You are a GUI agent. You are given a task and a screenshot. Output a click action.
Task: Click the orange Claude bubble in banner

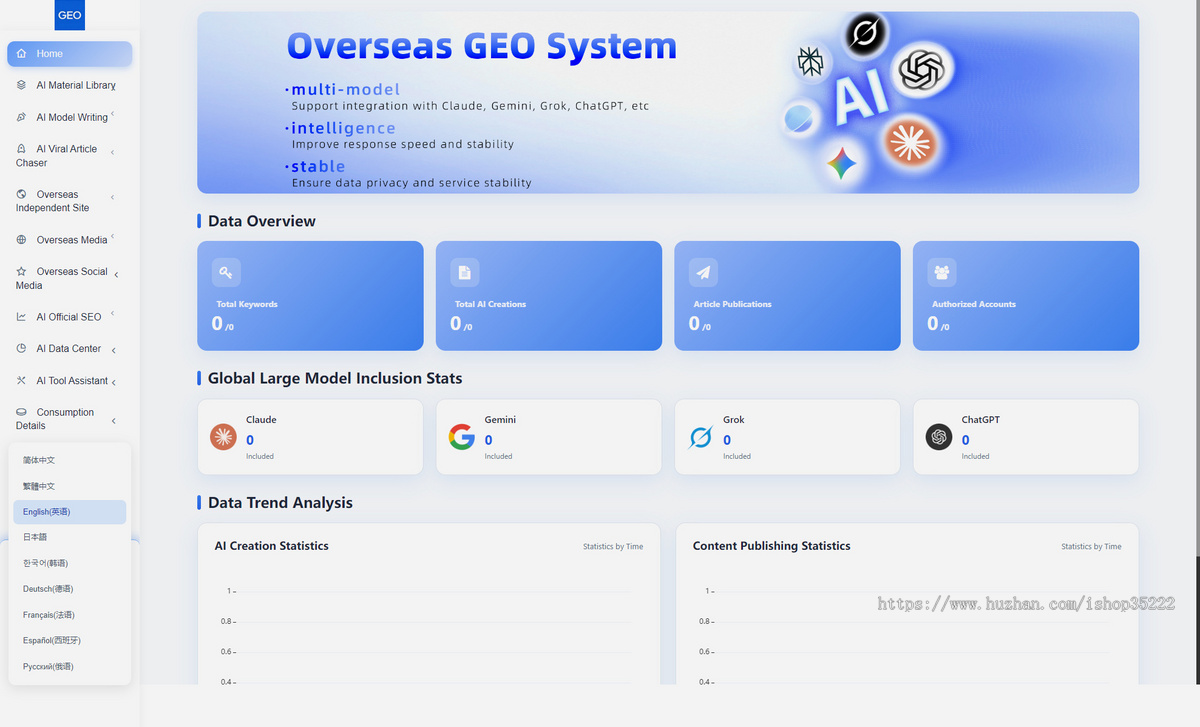click(910, 141)
